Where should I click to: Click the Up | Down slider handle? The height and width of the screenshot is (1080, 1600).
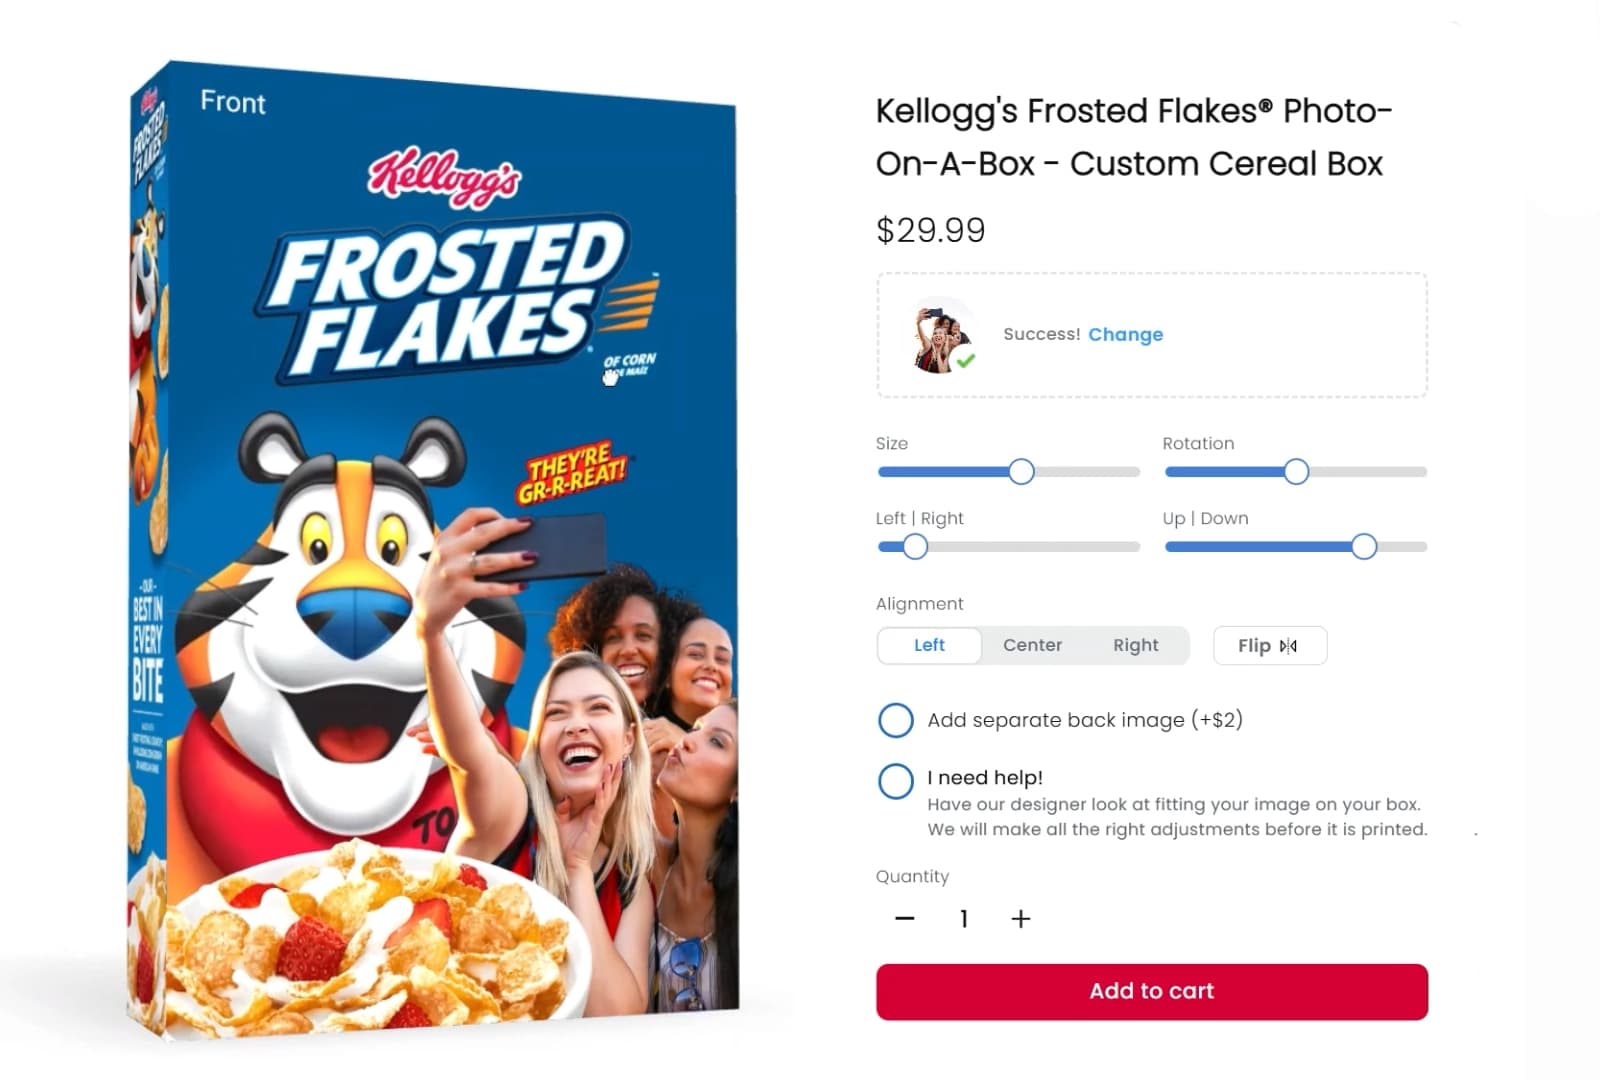point(1364,547)
